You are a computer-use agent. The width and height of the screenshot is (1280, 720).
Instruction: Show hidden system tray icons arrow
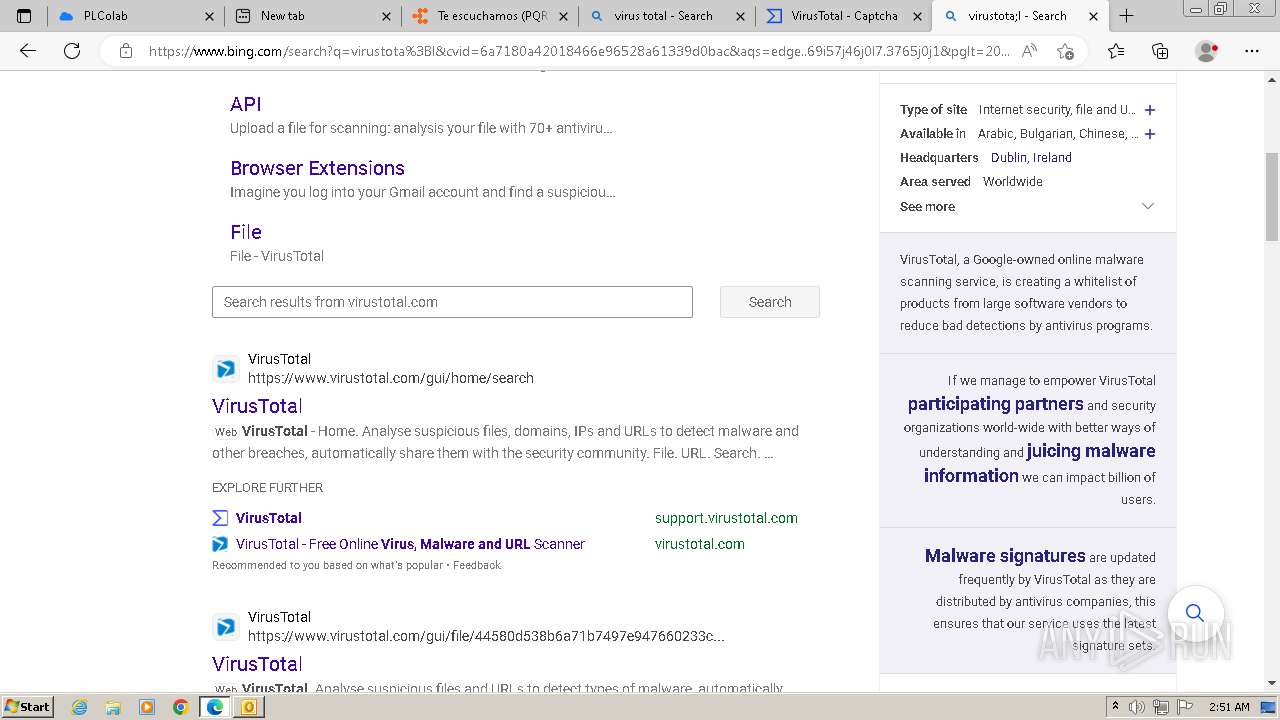[1116, 707]
